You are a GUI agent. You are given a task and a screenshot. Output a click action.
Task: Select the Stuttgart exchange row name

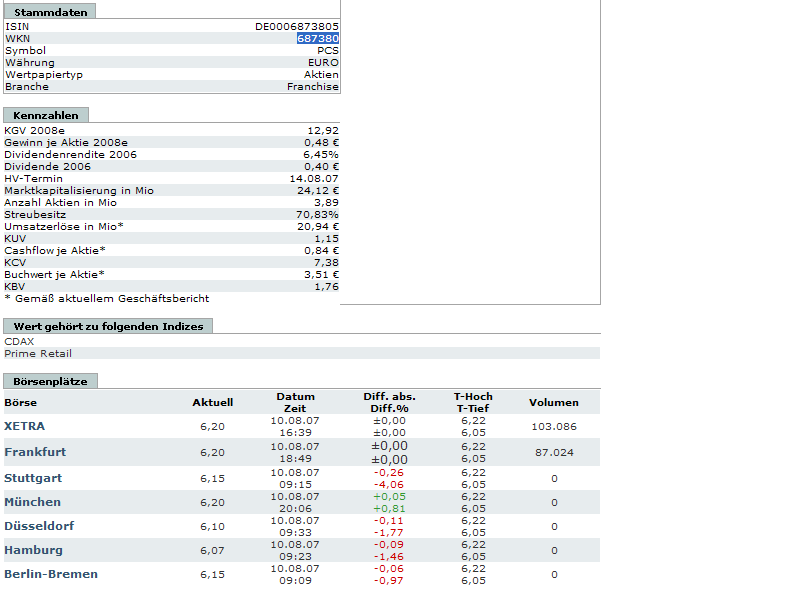click(33, 478)
